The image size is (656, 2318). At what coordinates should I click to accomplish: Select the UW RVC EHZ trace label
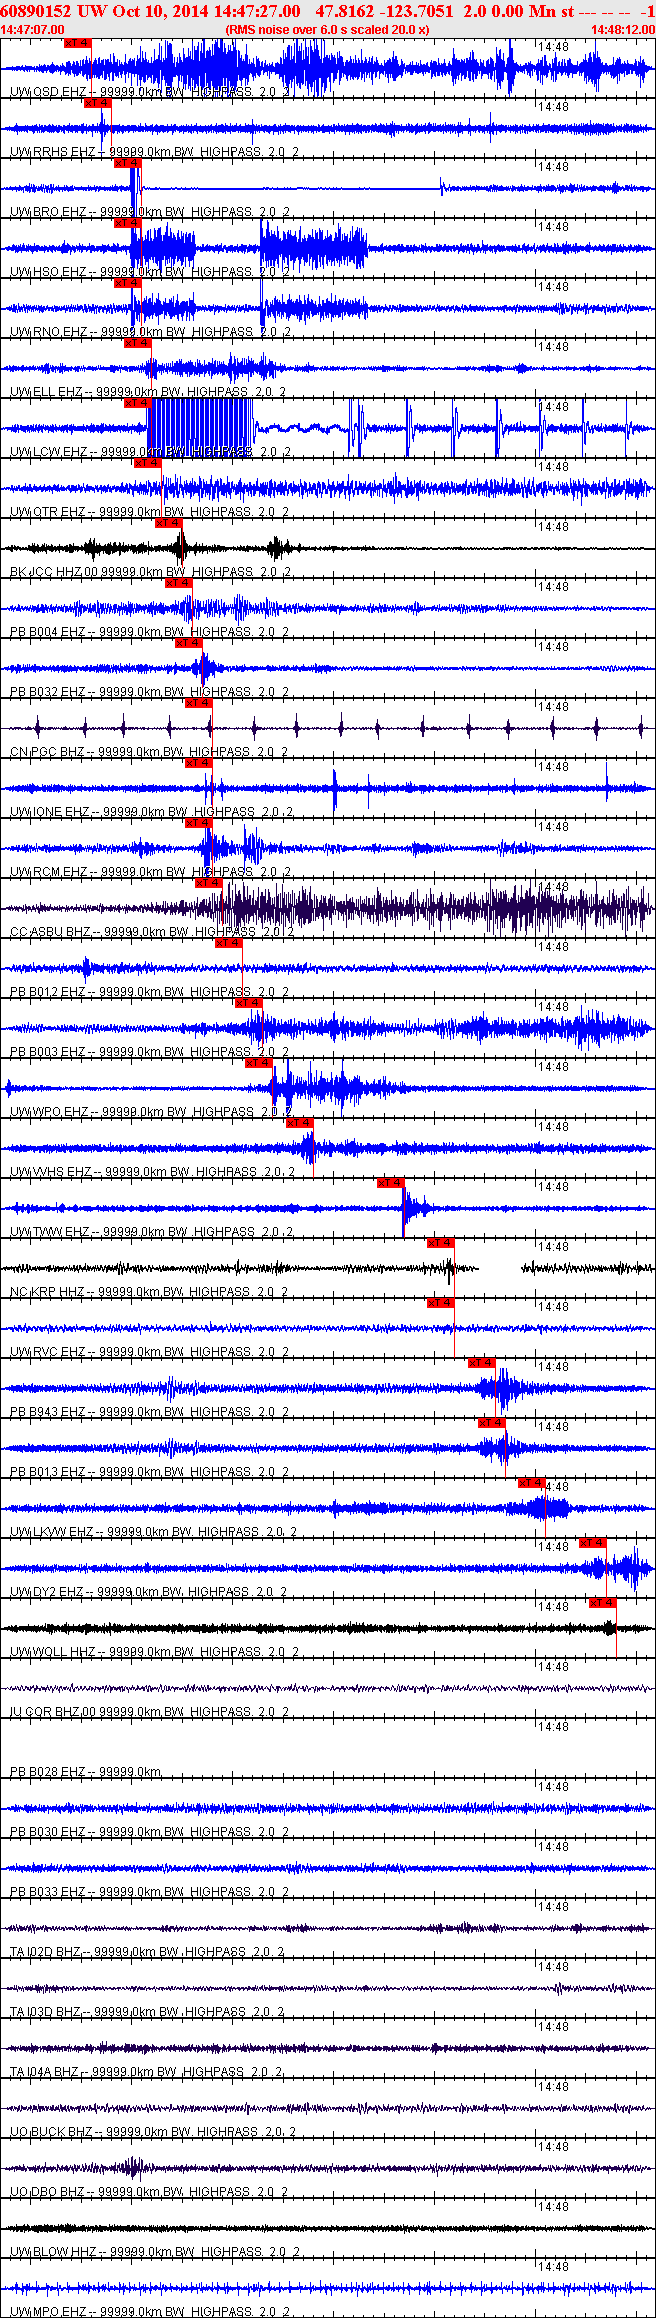(x=150, y=1352)
